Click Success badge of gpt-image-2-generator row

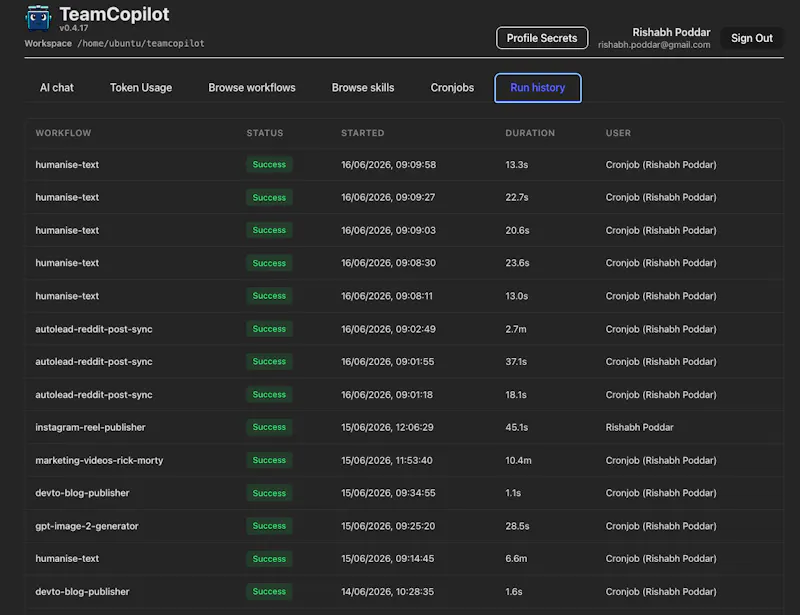(269, 526)
